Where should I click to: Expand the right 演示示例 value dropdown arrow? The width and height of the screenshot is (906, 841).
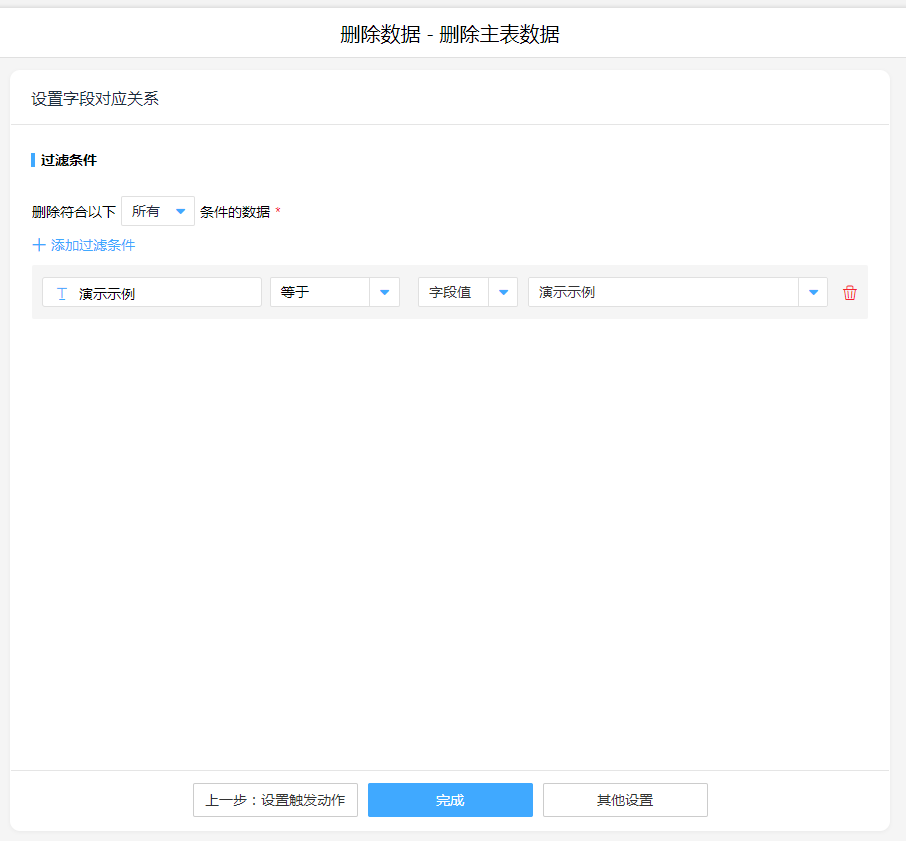(813, 292)
